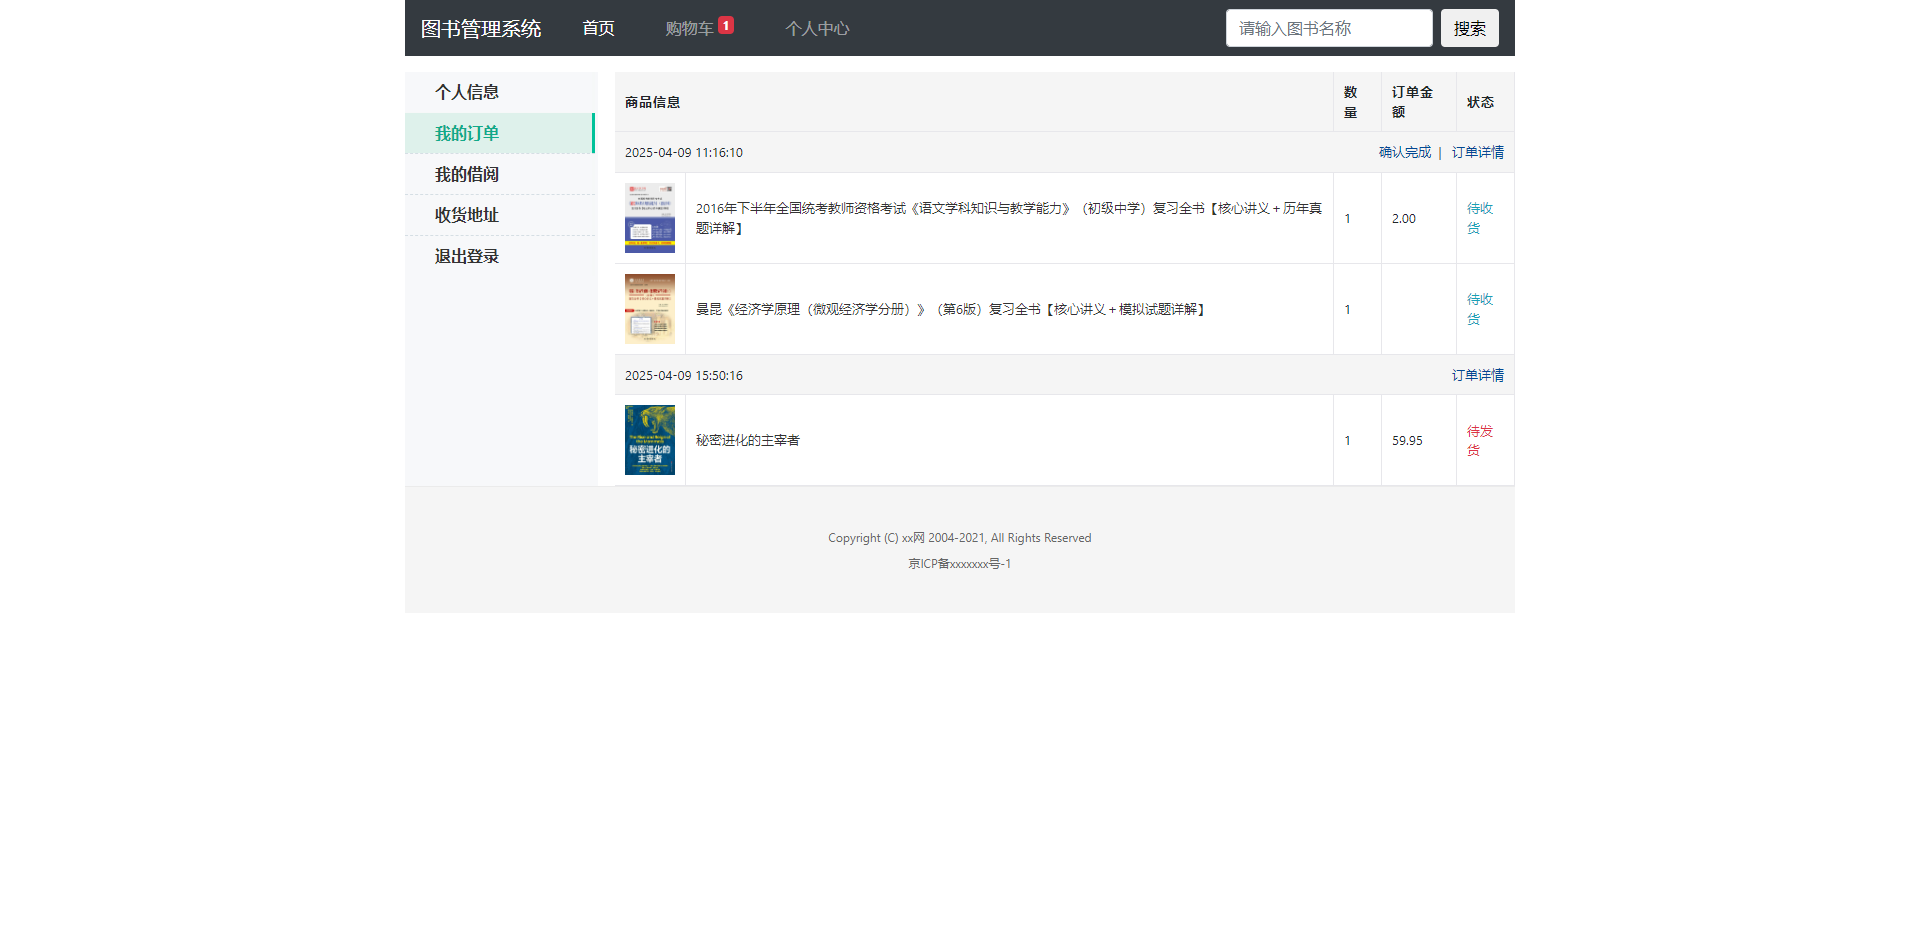
Task: Click the order amount 2.00
Action: 1404,218
